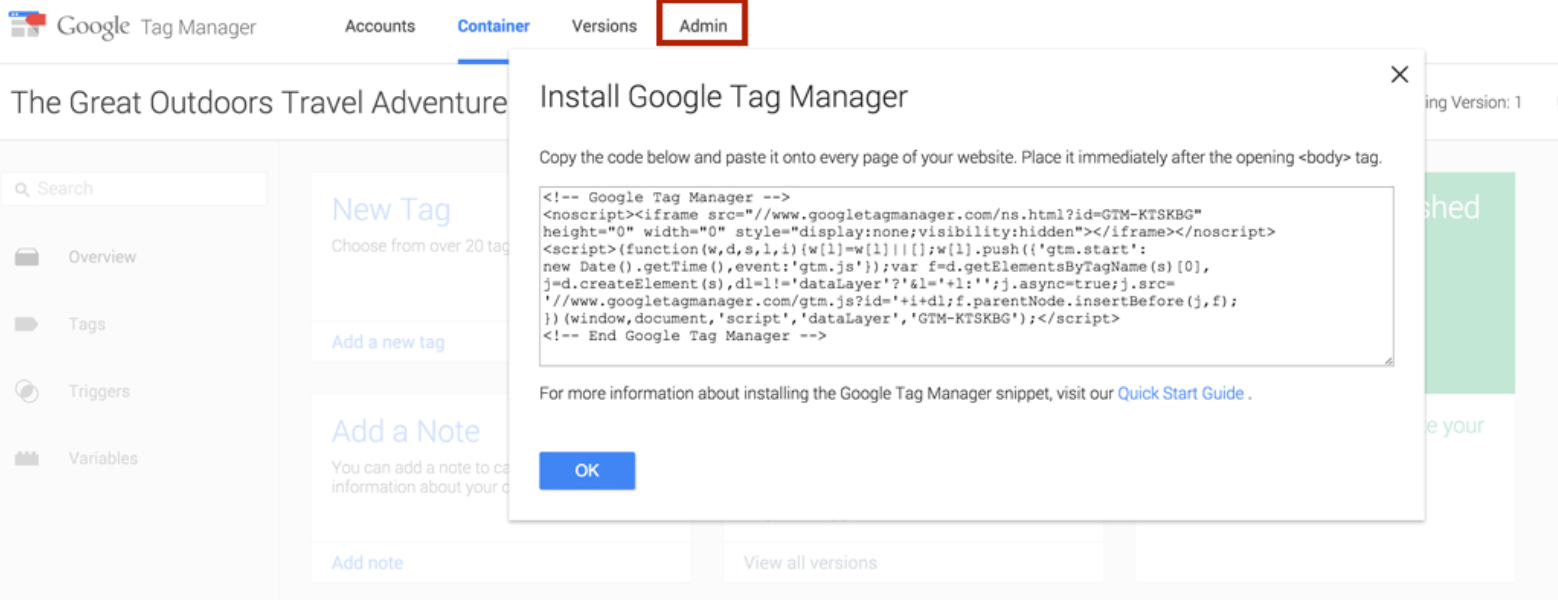Select the Tags icon in sidebar

[27, 324]
